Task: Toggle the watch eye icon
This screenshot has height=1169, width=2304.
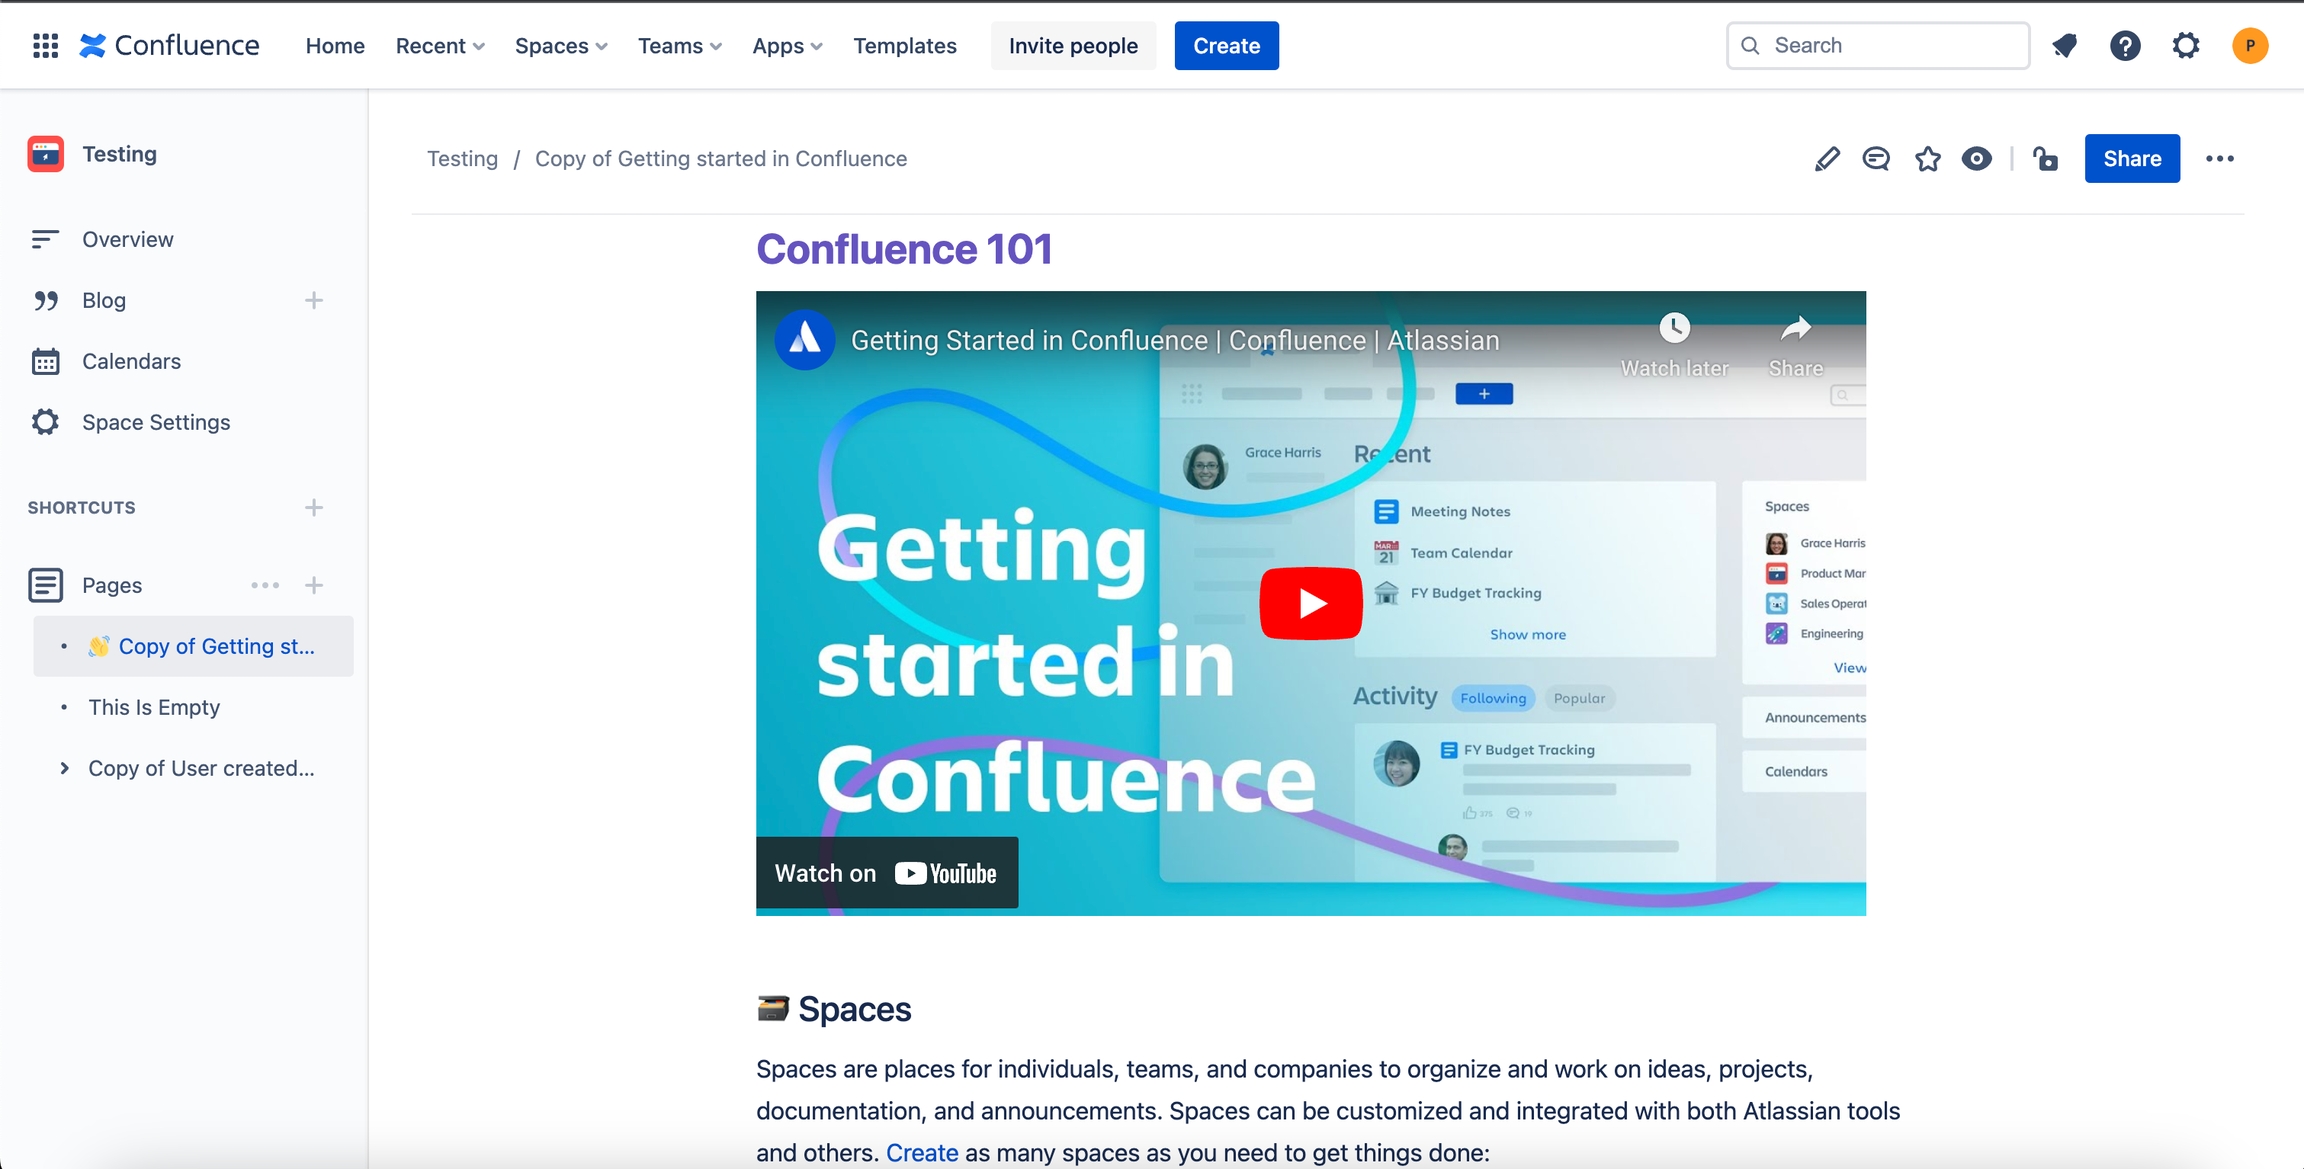Action: click(1976, 159)
